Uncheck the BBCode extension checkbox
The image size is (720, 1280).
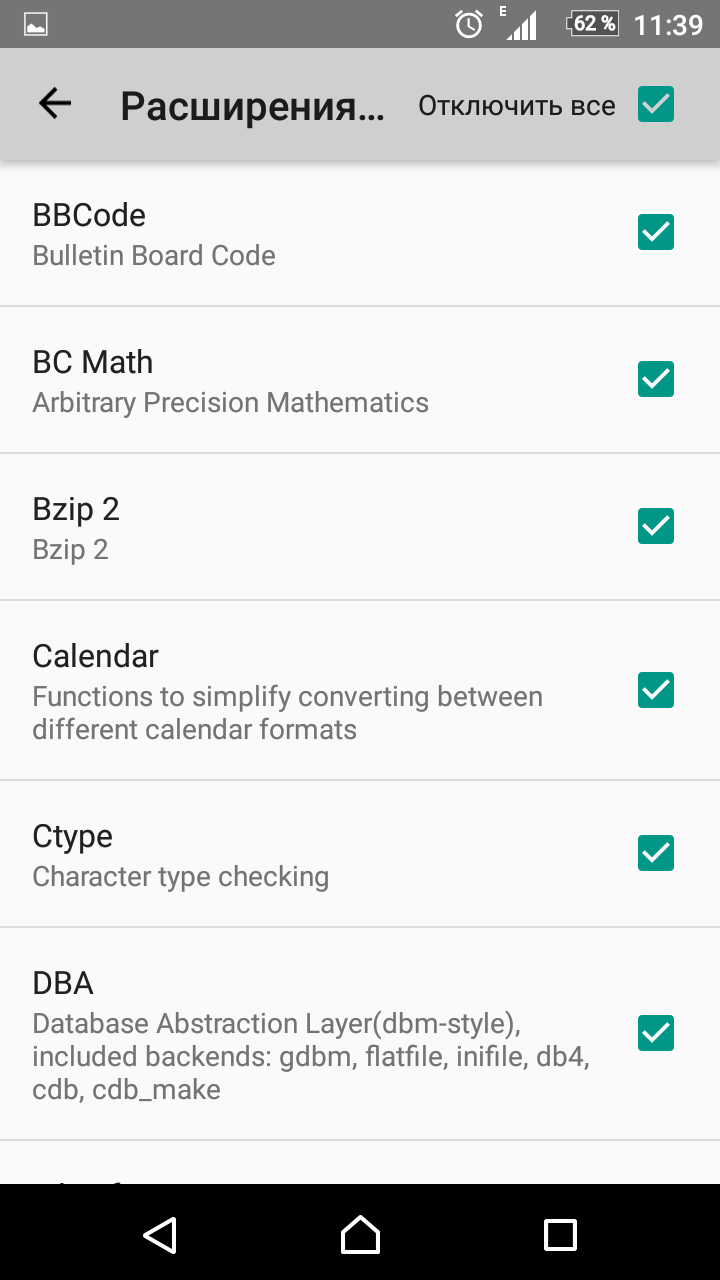[656, 232]
